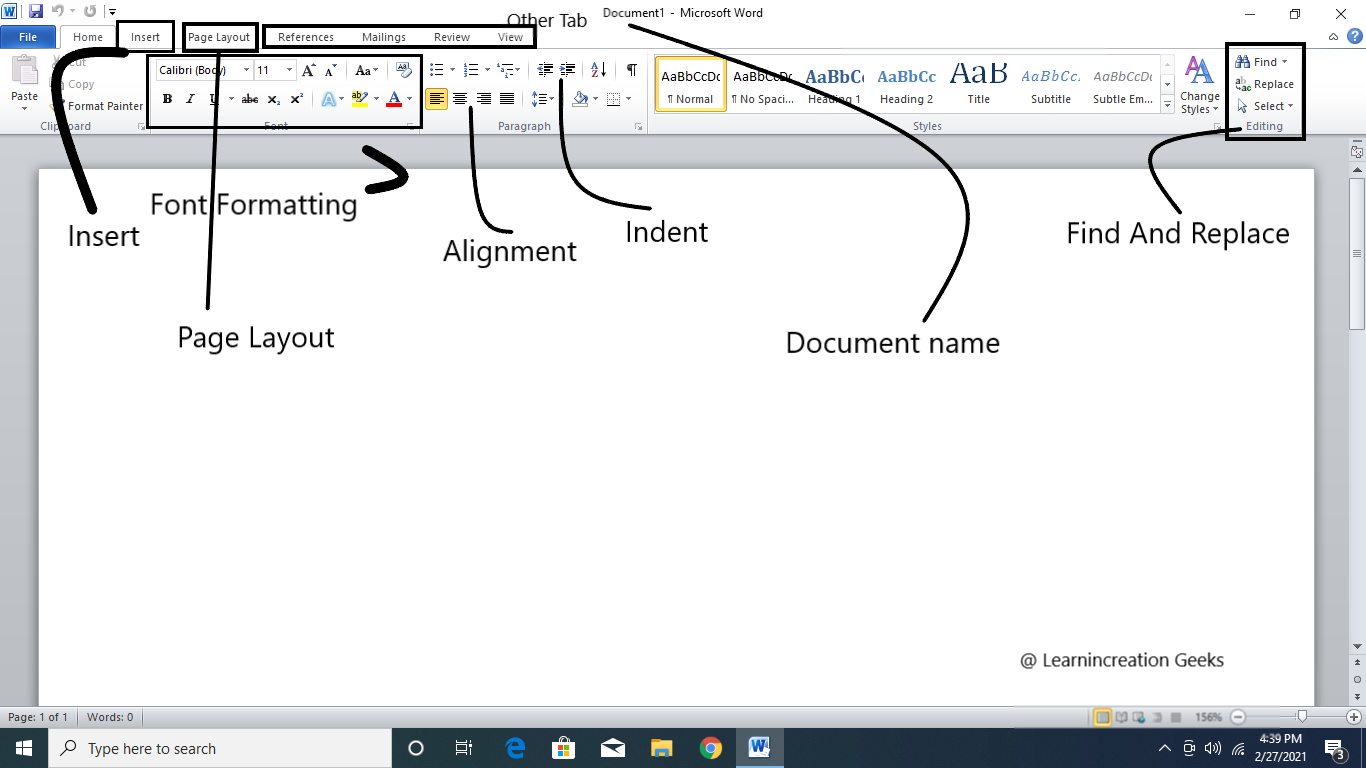Click the Clear Formatting icon
Image resolution: width=1366 pixels, height=768 pixels.
[403, 70]
